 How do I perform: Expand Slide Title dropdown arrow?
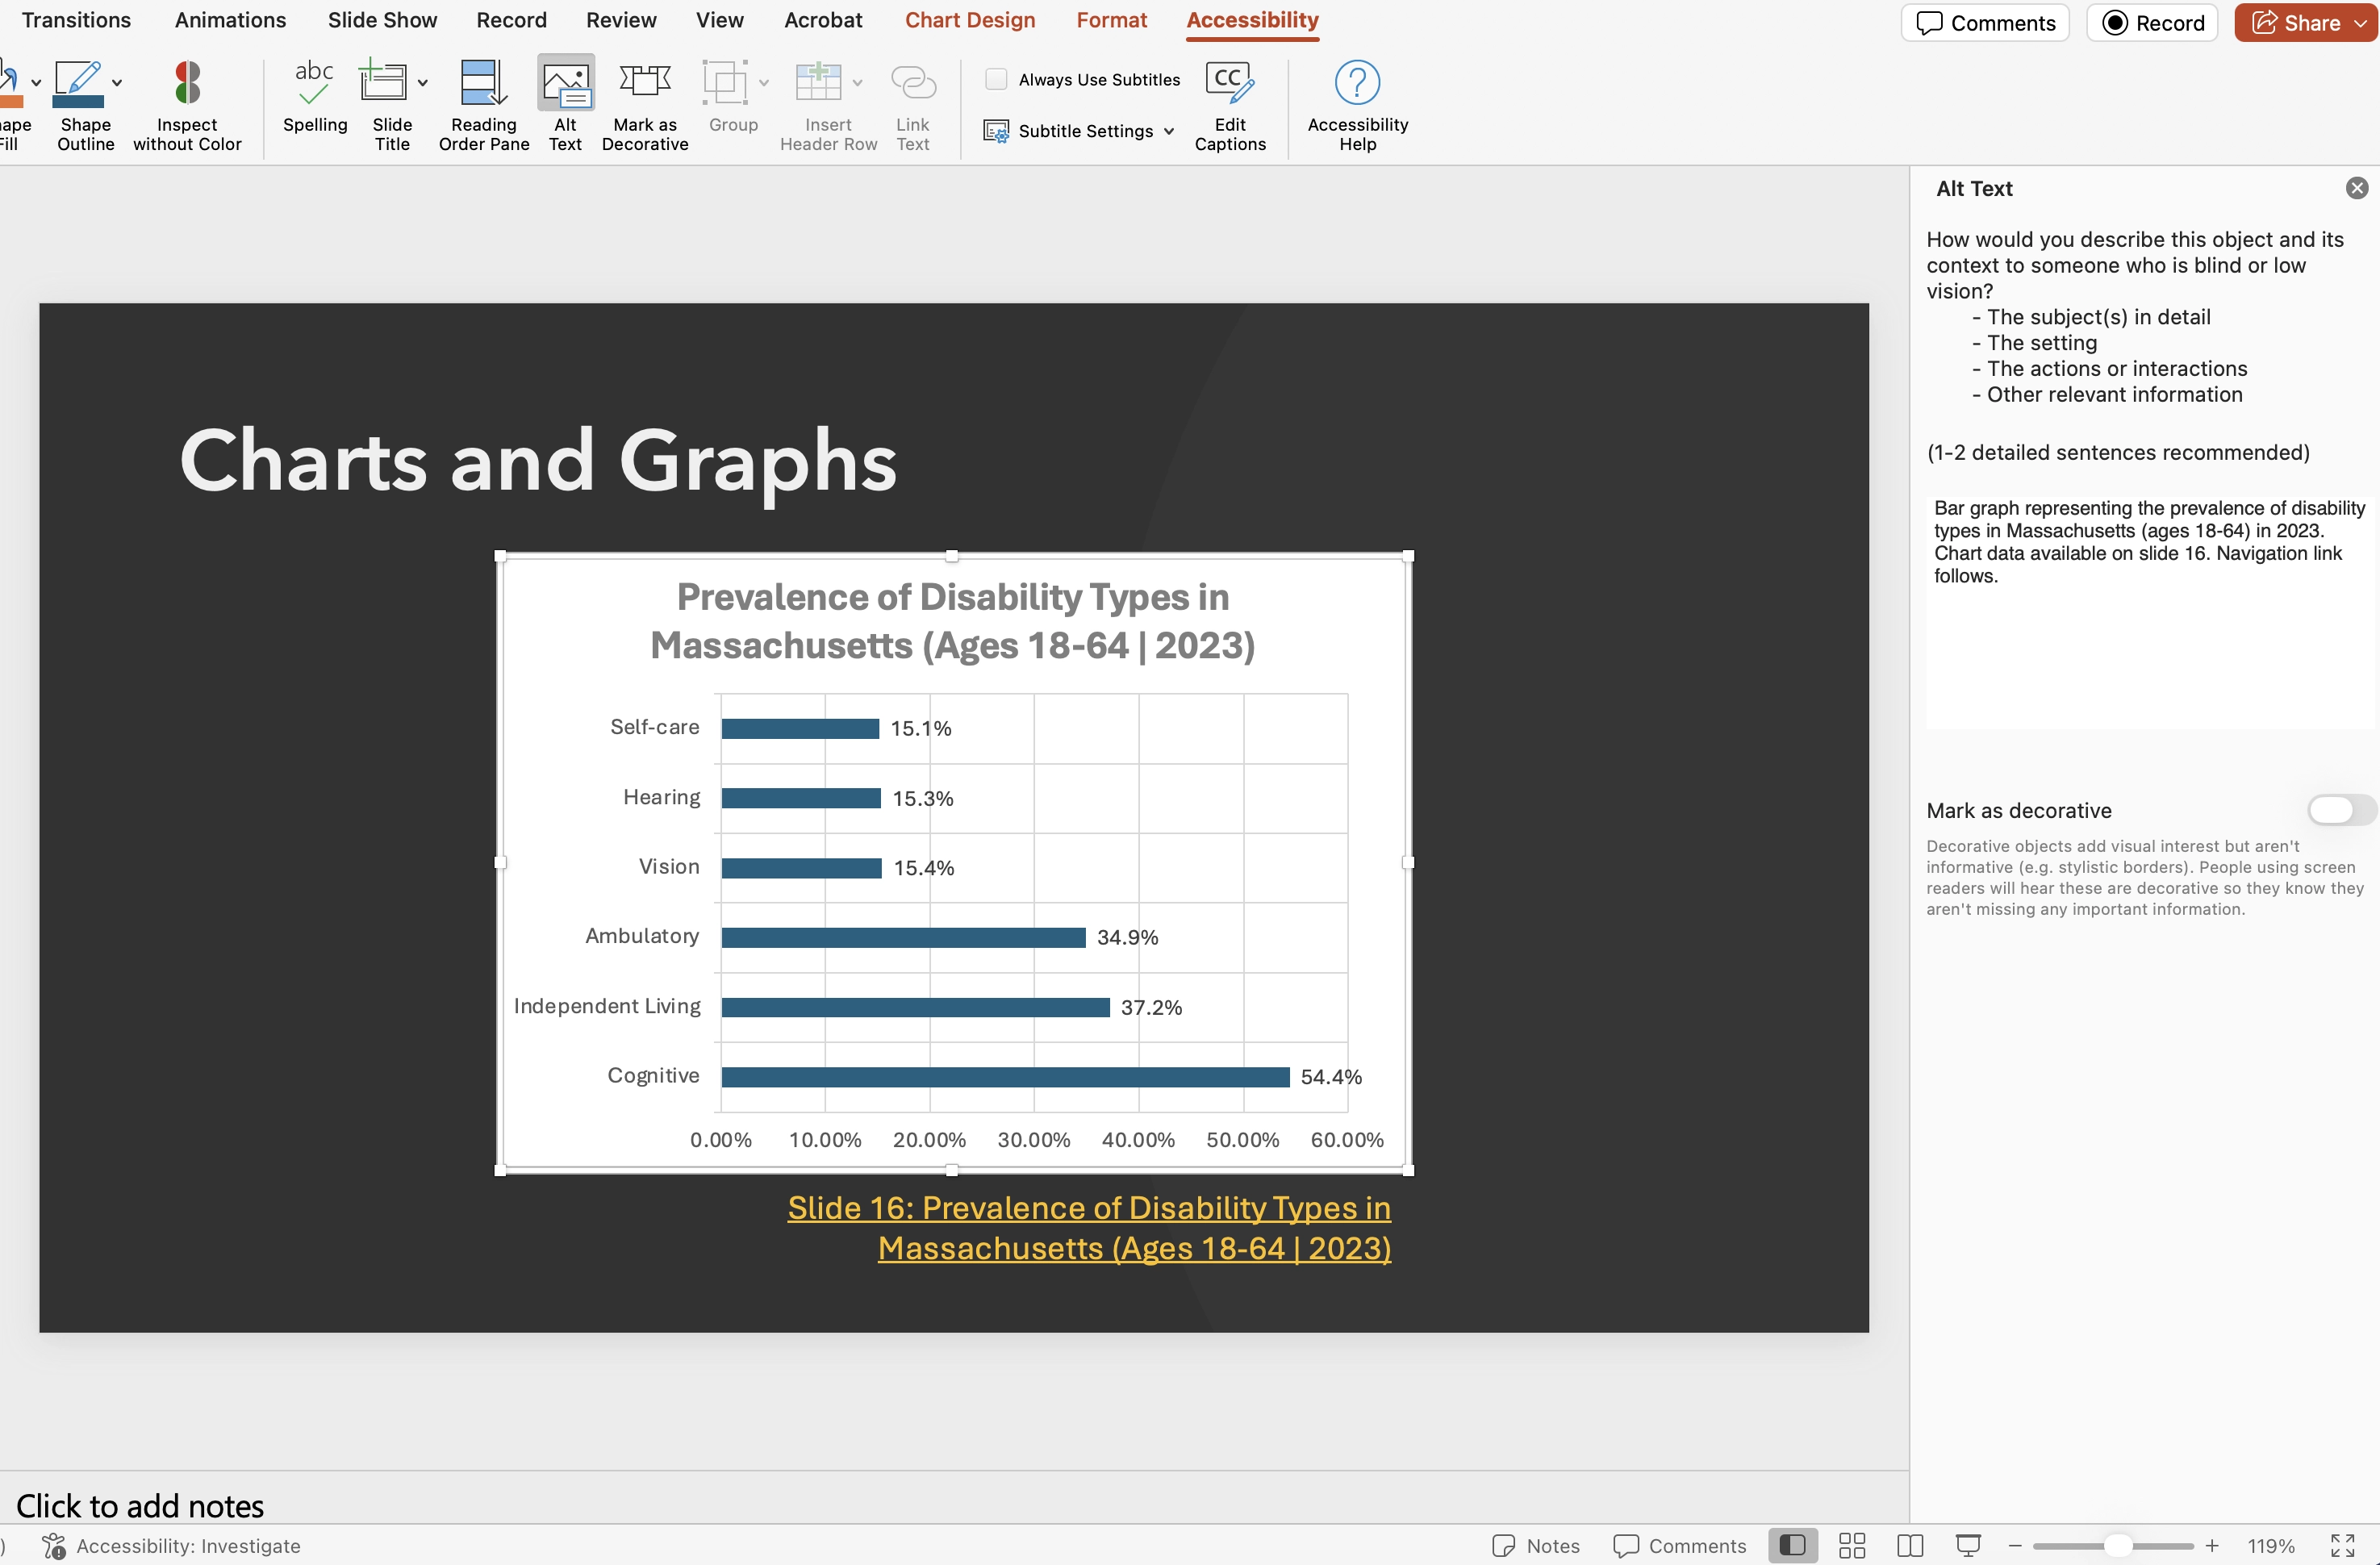click(x=423, y=83)
